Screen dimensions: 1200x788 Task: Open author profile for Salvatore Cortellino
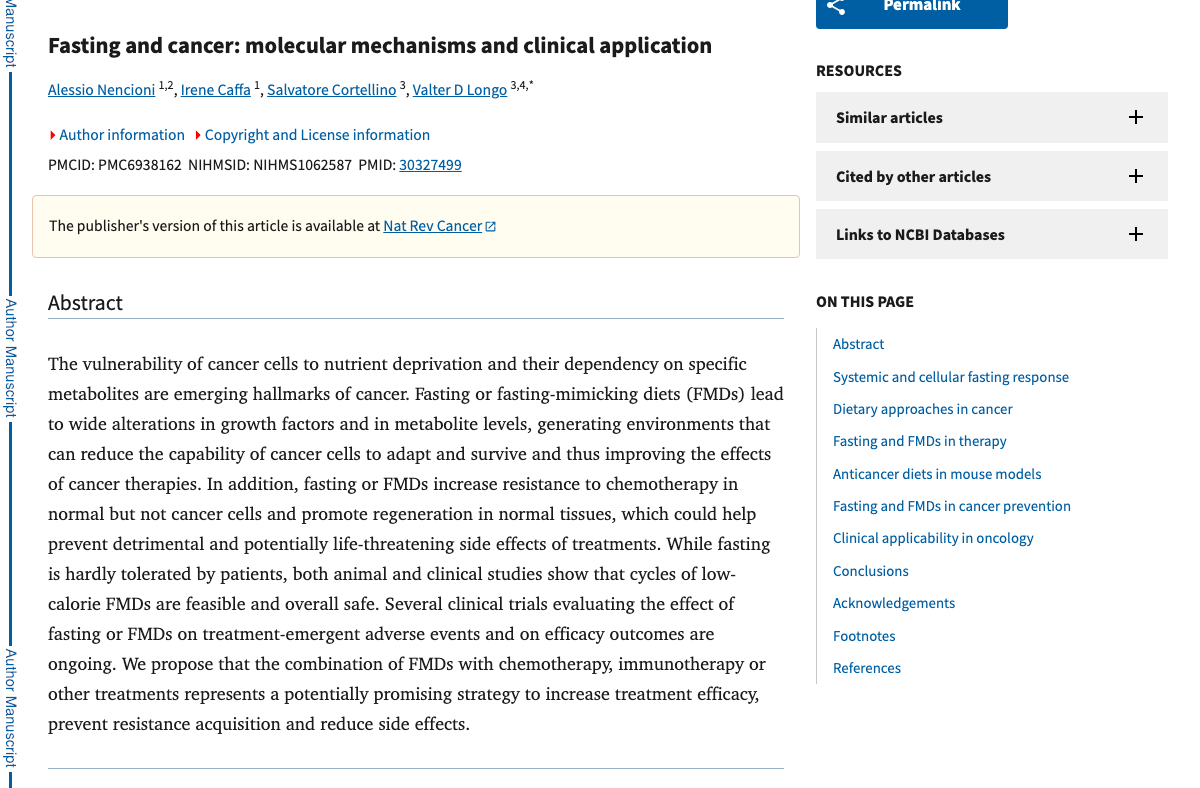coord(331,89)
